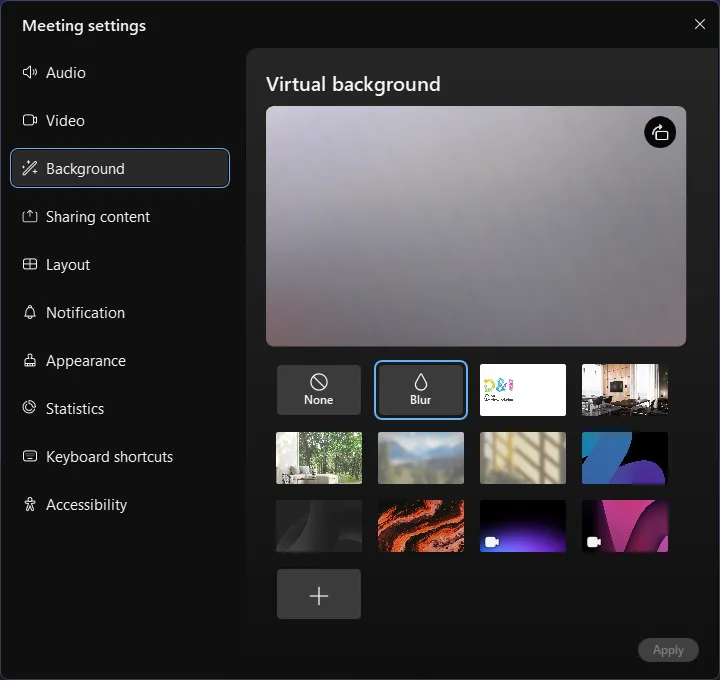Pick the orange marble swirl background
This screenshot has height=680, width=720.
tap(421, 526)
